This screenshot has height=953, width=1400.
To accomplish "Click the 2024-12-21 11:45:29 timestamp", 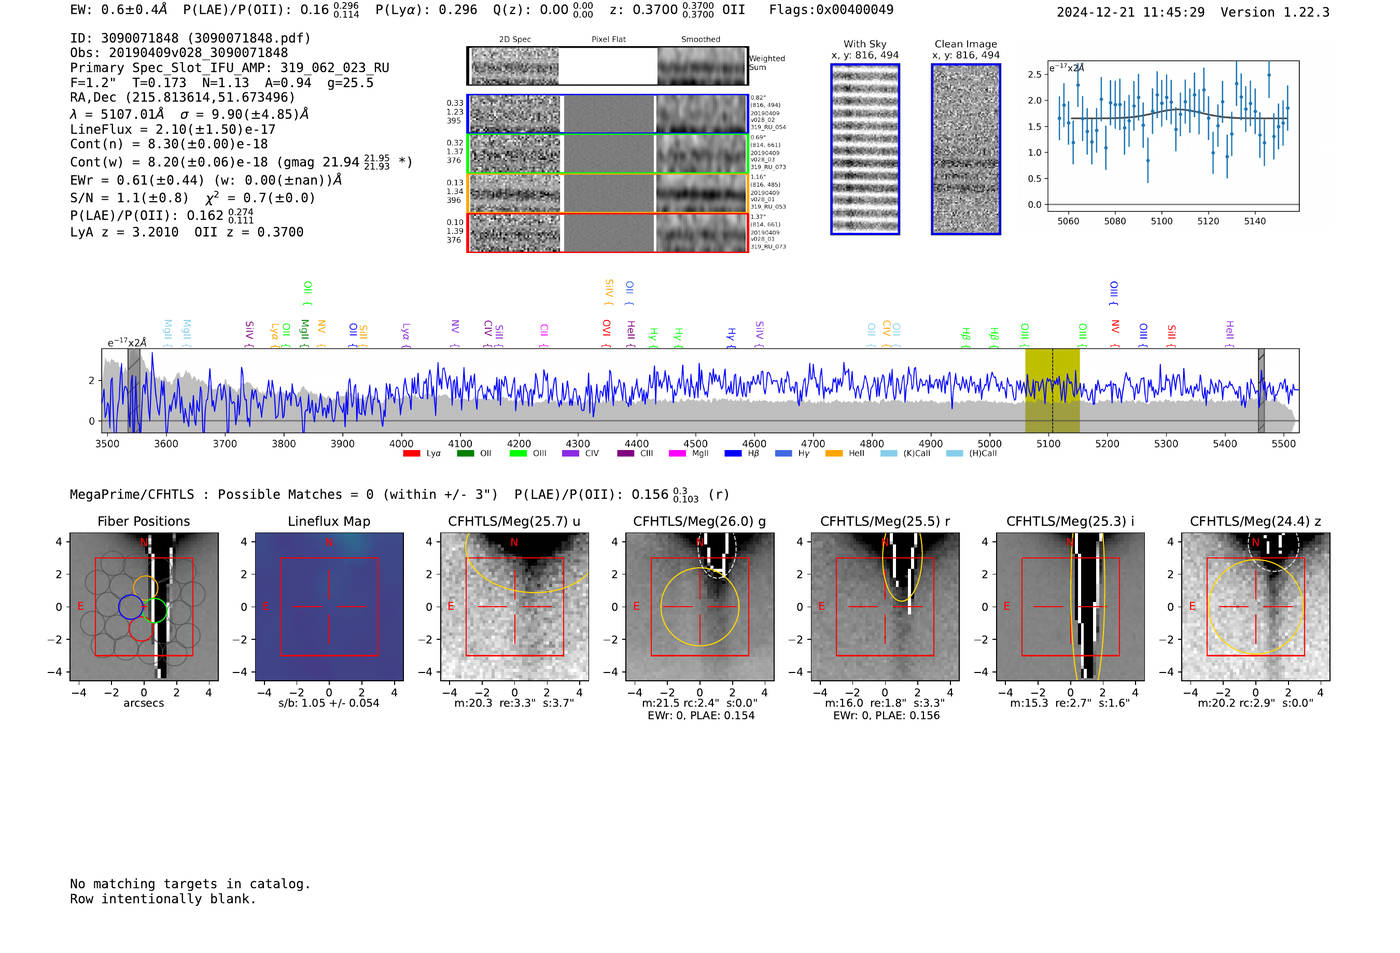I will pos(1131,12).
